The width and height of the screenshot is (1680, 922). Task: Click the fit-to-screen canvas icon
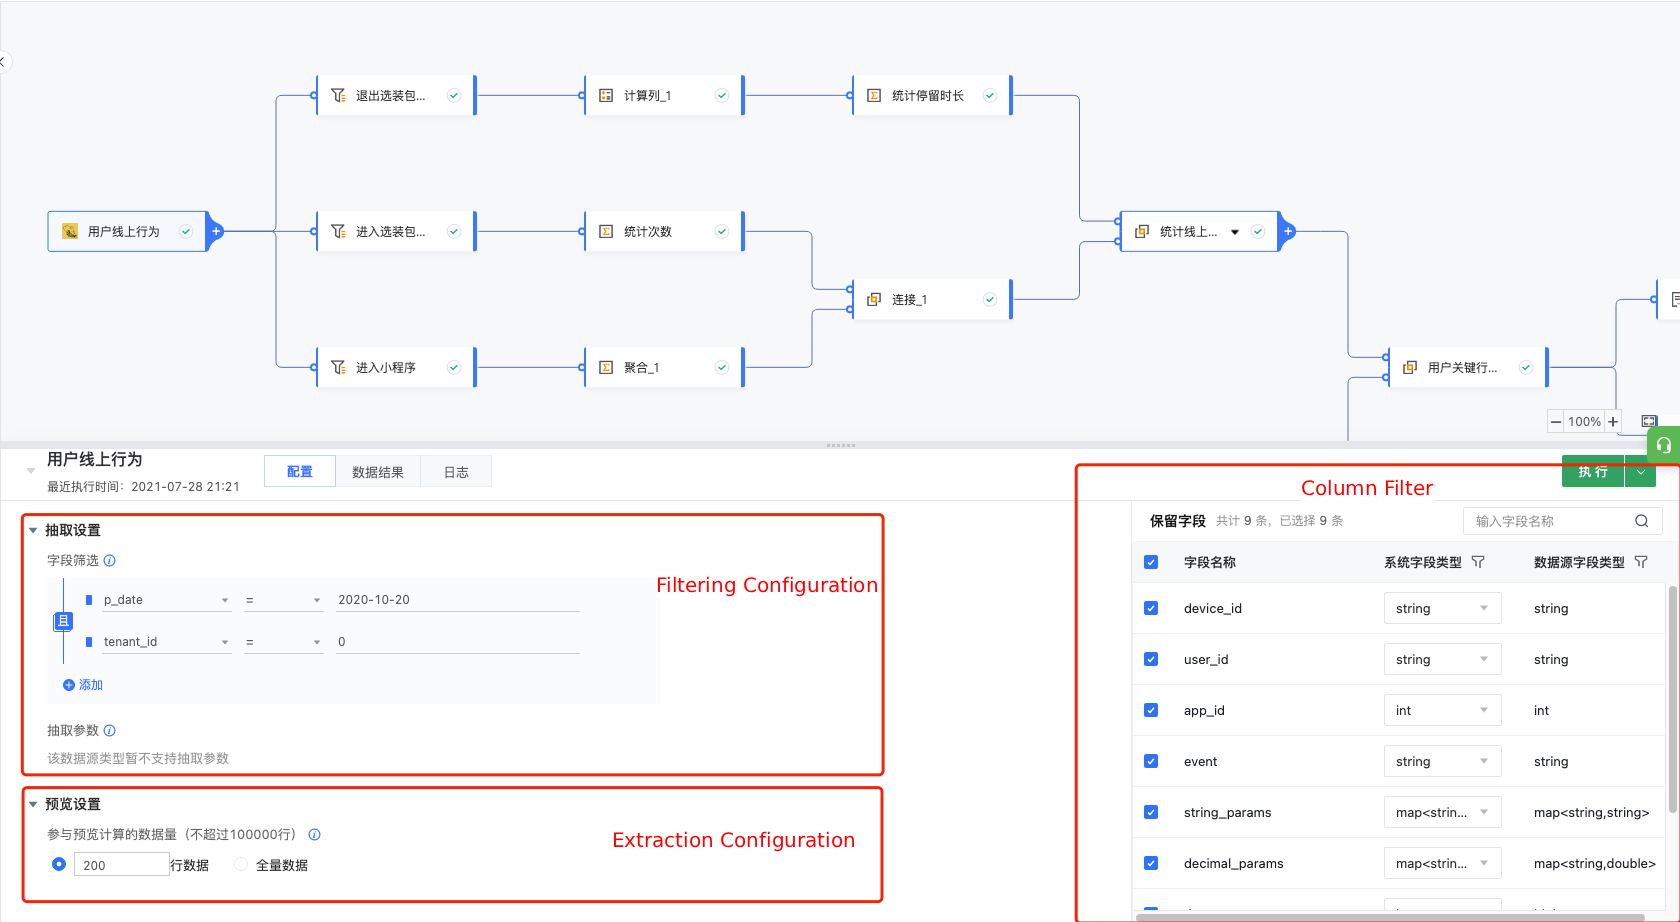[x=1649, y=421]
